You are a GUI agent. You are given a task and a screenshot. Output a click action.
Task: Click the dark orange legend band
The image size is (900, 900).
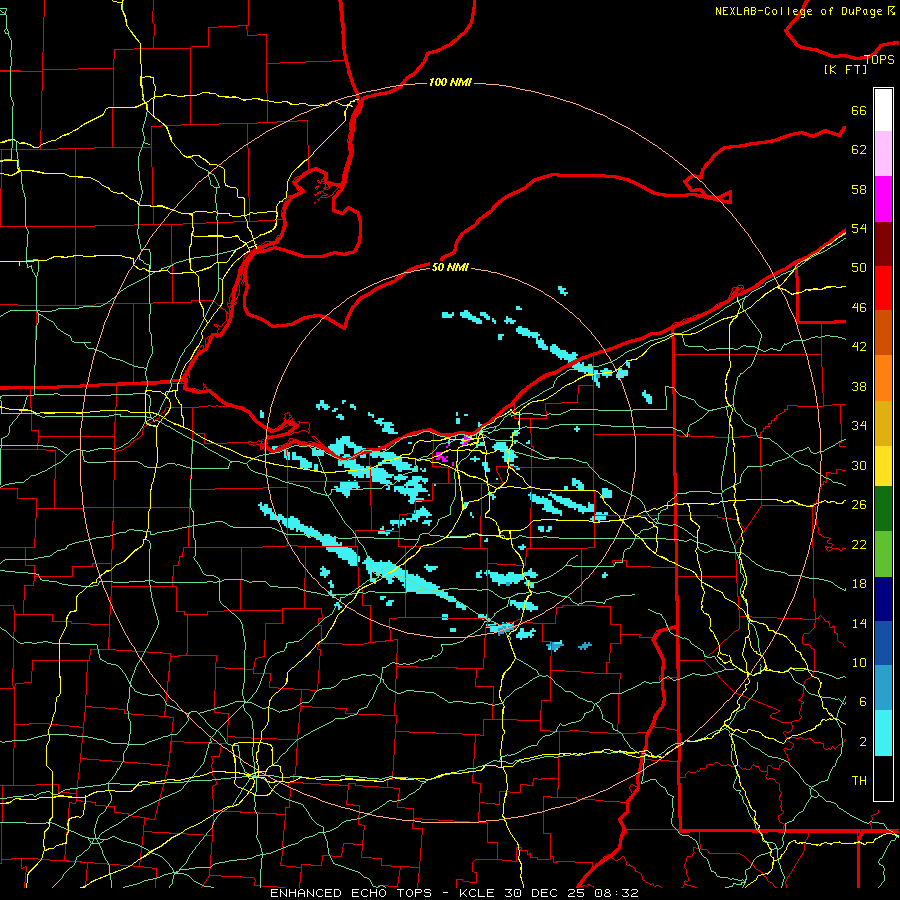click(x=883, y=333)
